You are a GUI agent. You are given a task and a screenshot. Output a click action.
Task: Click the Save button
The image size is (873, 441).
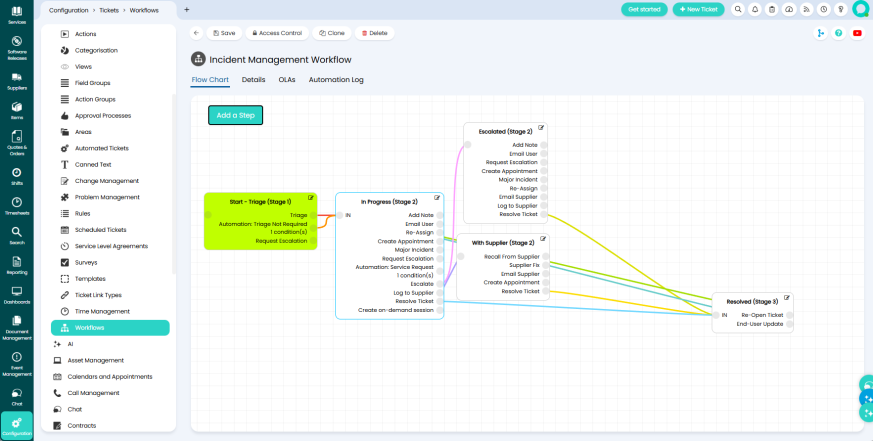click(224, 33)
